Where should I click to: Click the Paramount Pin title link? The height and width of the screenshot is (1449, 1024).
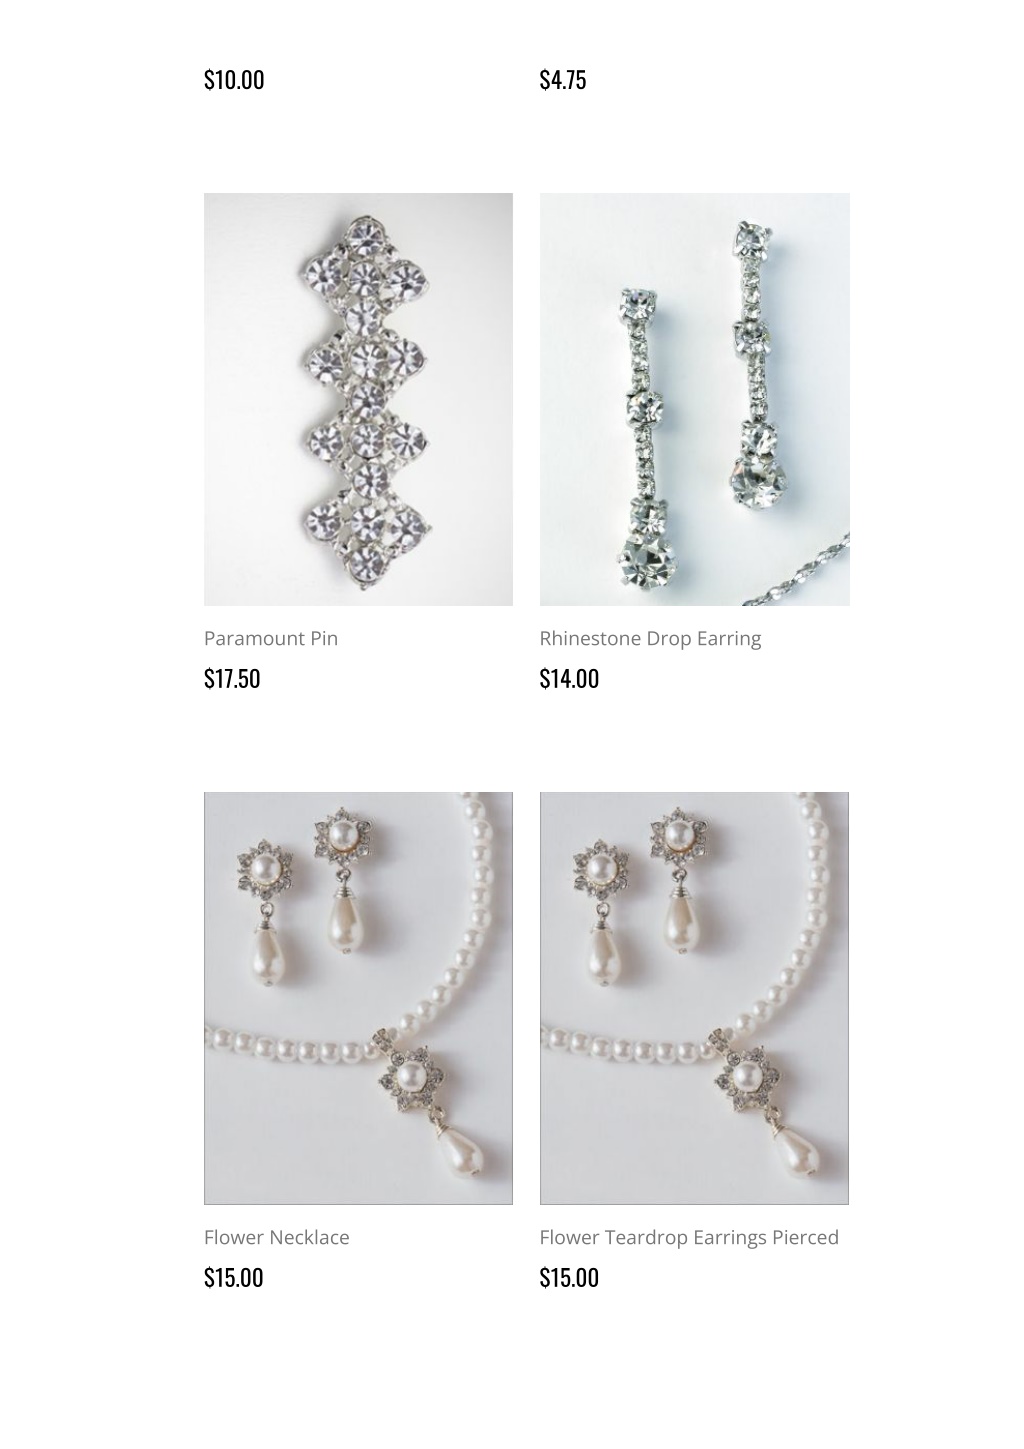[271, 638]
